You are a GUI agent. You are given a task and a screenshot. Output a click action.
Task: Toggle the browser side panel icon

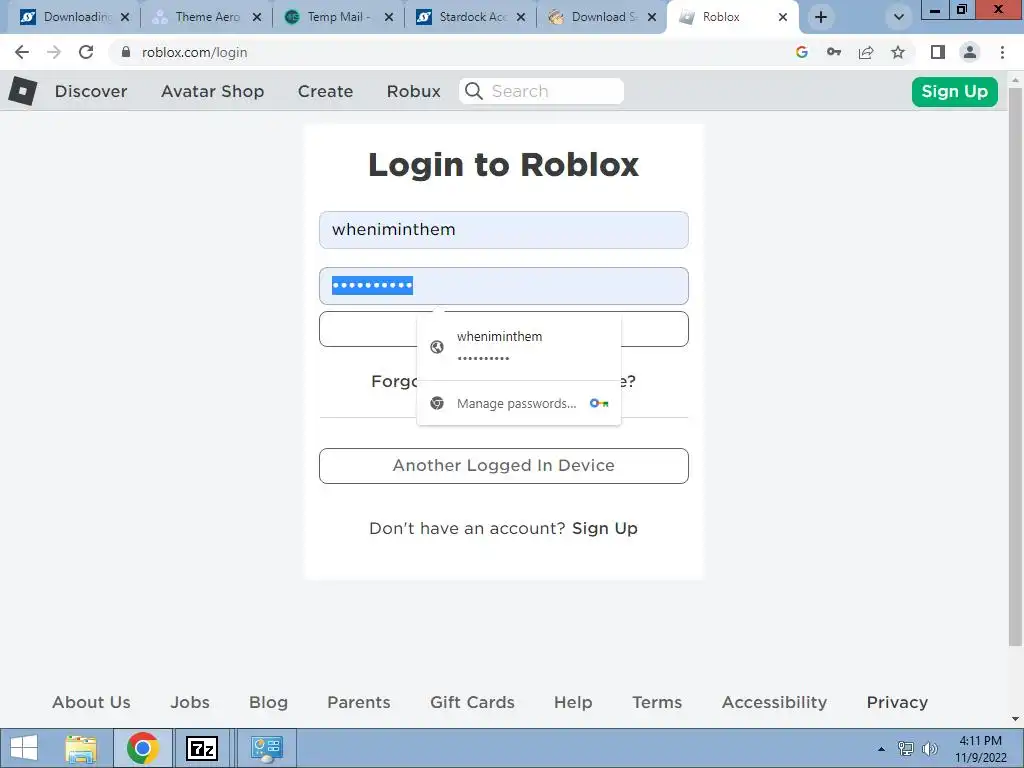938,52
